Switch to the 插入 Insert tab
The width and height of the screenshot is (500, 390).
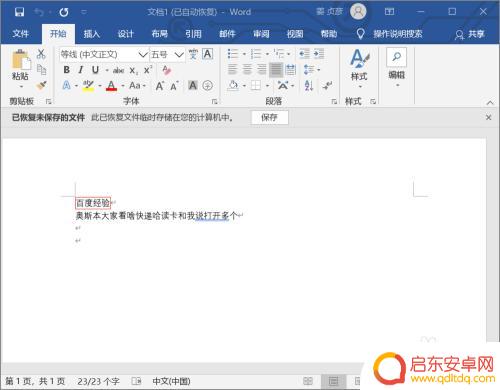click(91, 34)
